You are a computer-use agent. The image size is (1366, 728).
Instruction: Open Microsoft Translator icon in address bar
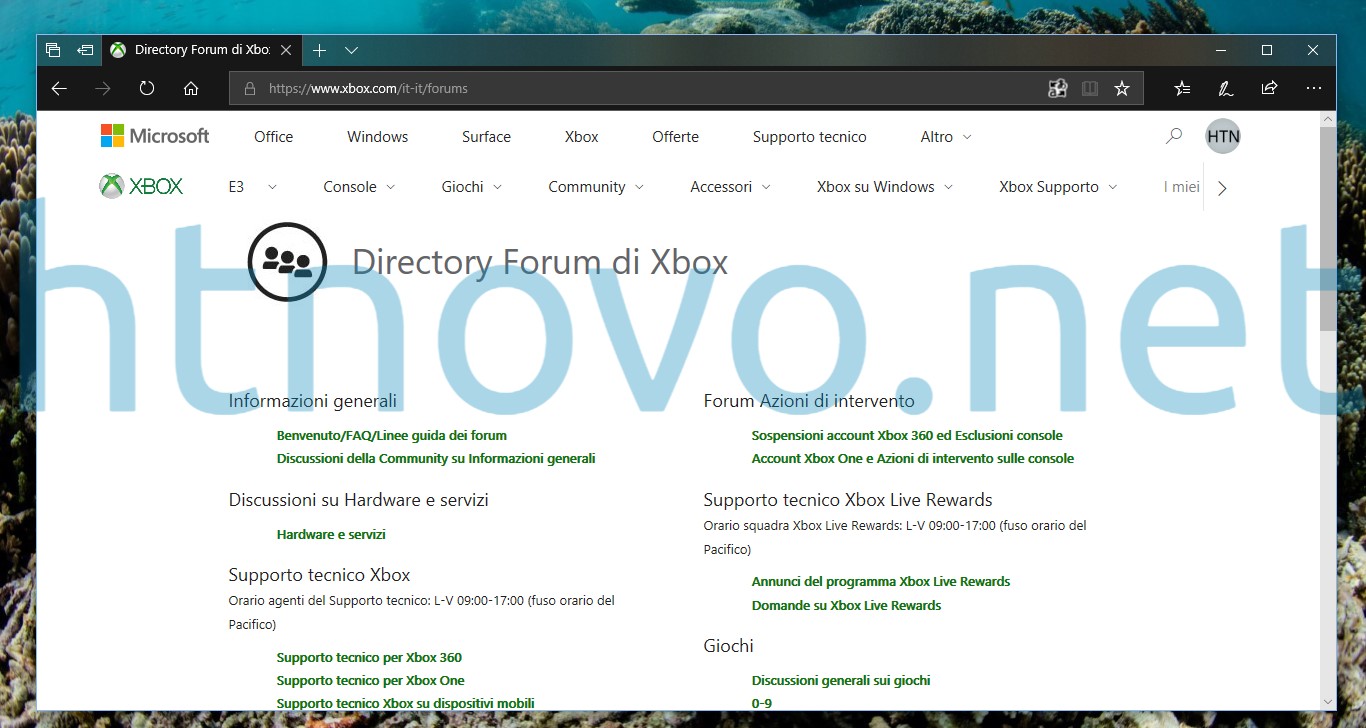coord(1057,88)
